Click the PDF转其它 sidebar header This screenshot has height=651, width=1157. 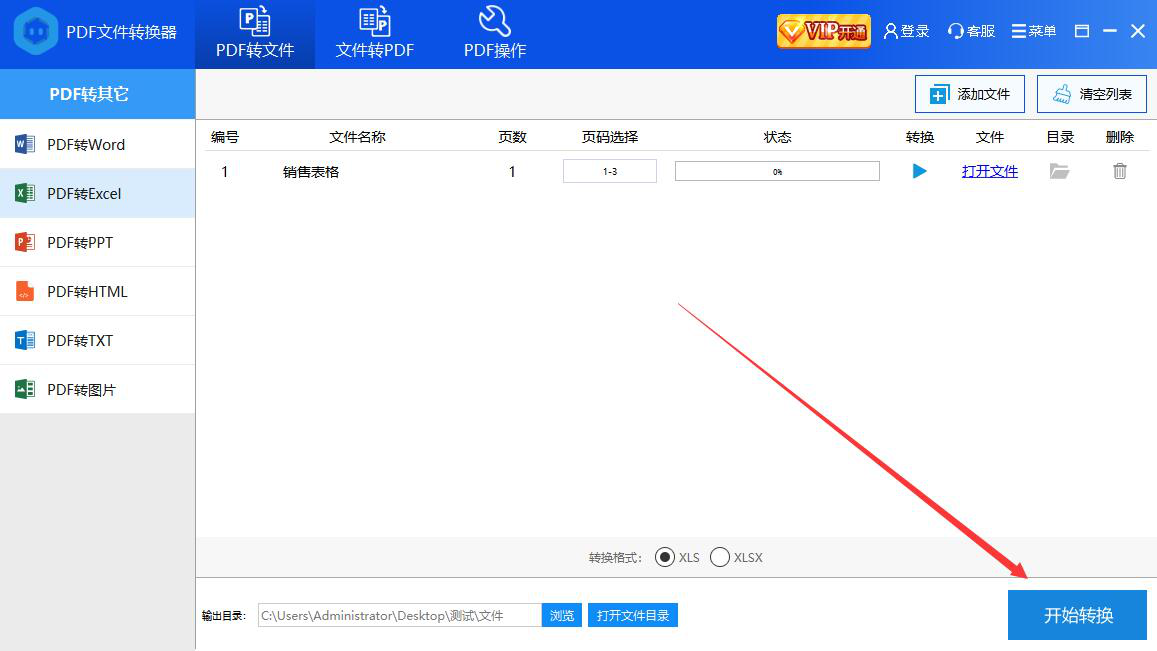point(97,94)
